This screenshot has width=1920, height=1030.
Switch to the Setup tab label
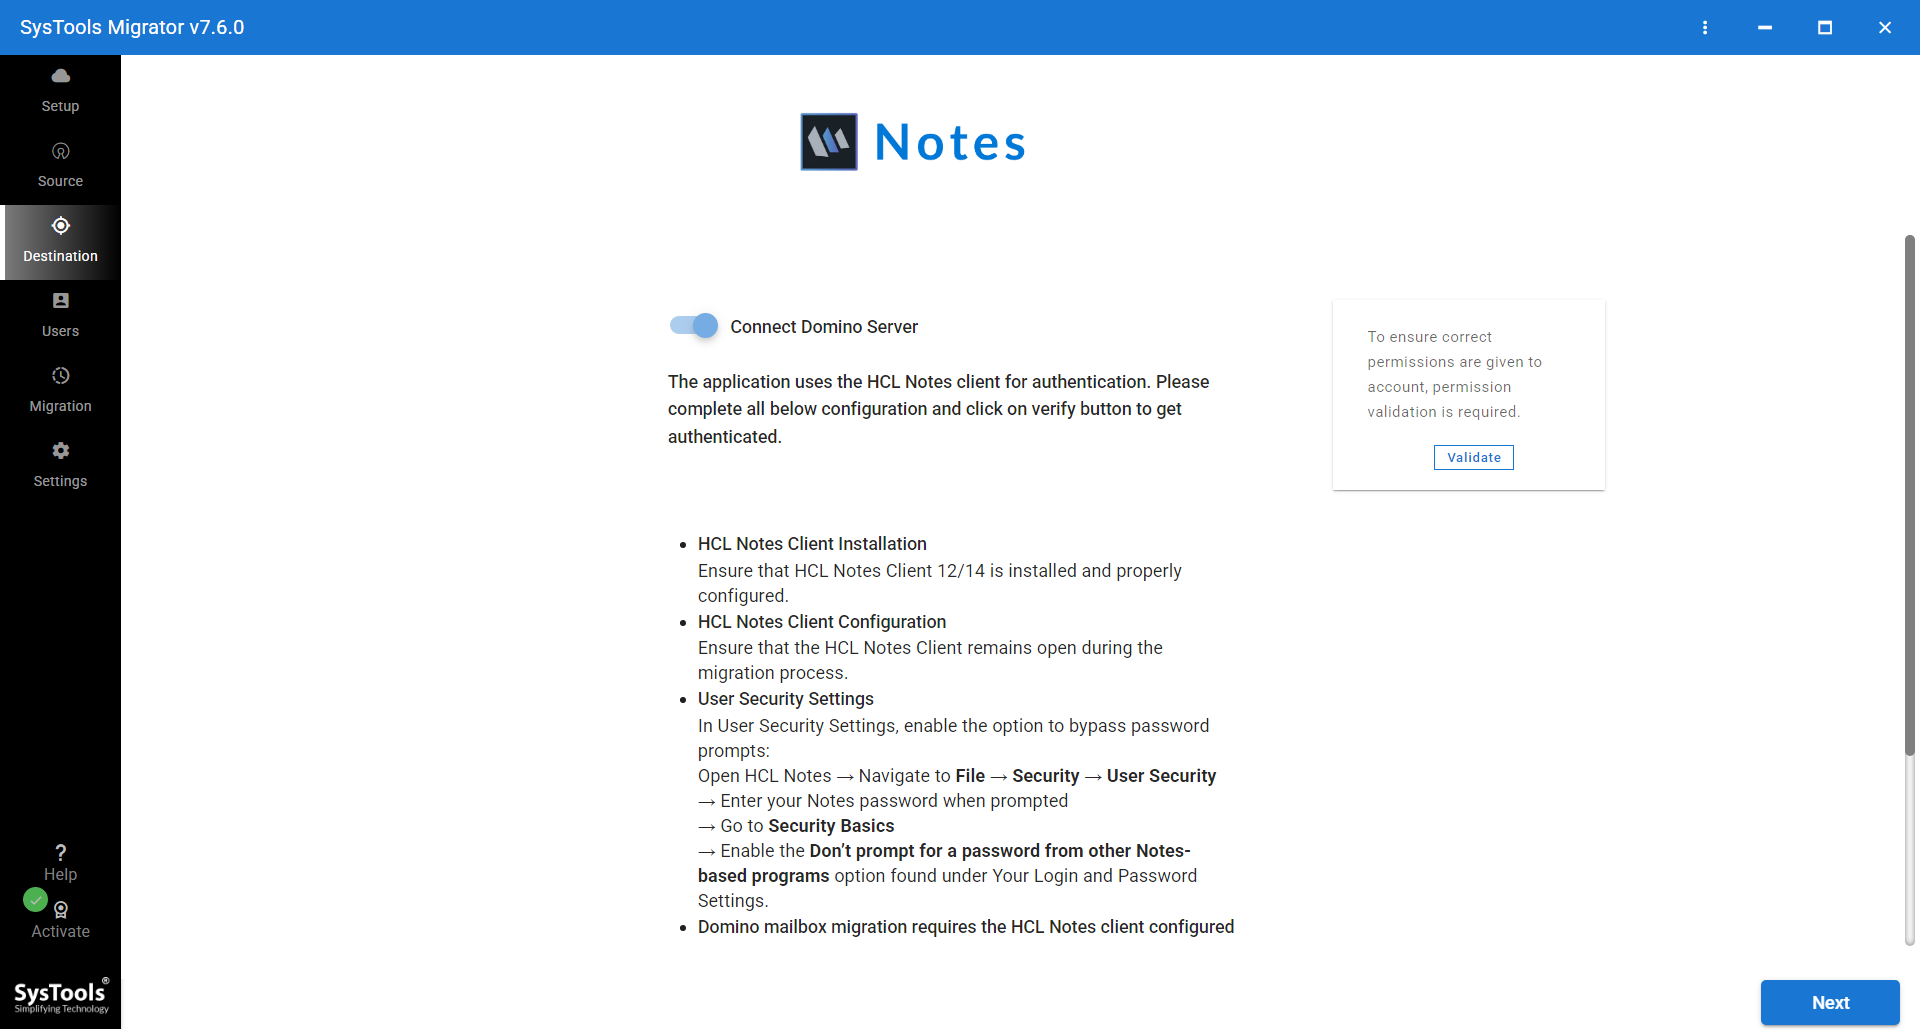coord(60,106)
